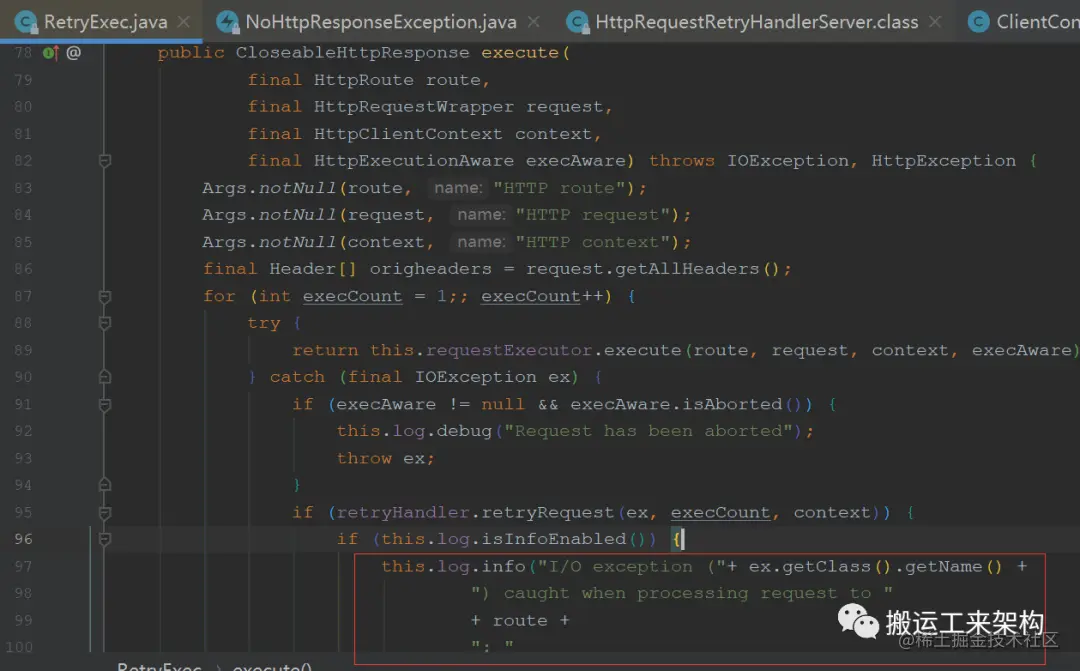Open the NoHttpResponseException.java tab
Screen dimensions: 1080x671
(x=380, y=22)
